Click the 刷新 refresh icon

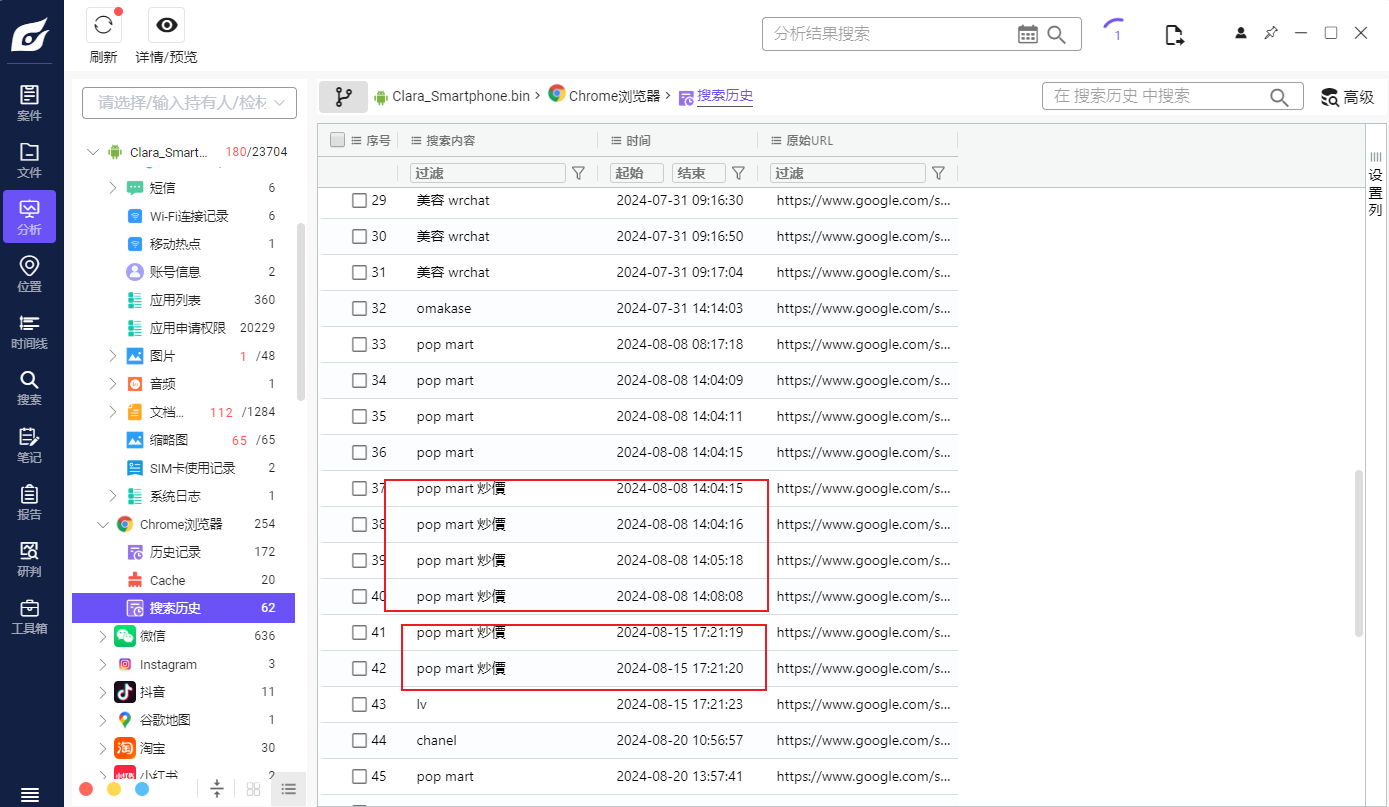pos(104,25)
